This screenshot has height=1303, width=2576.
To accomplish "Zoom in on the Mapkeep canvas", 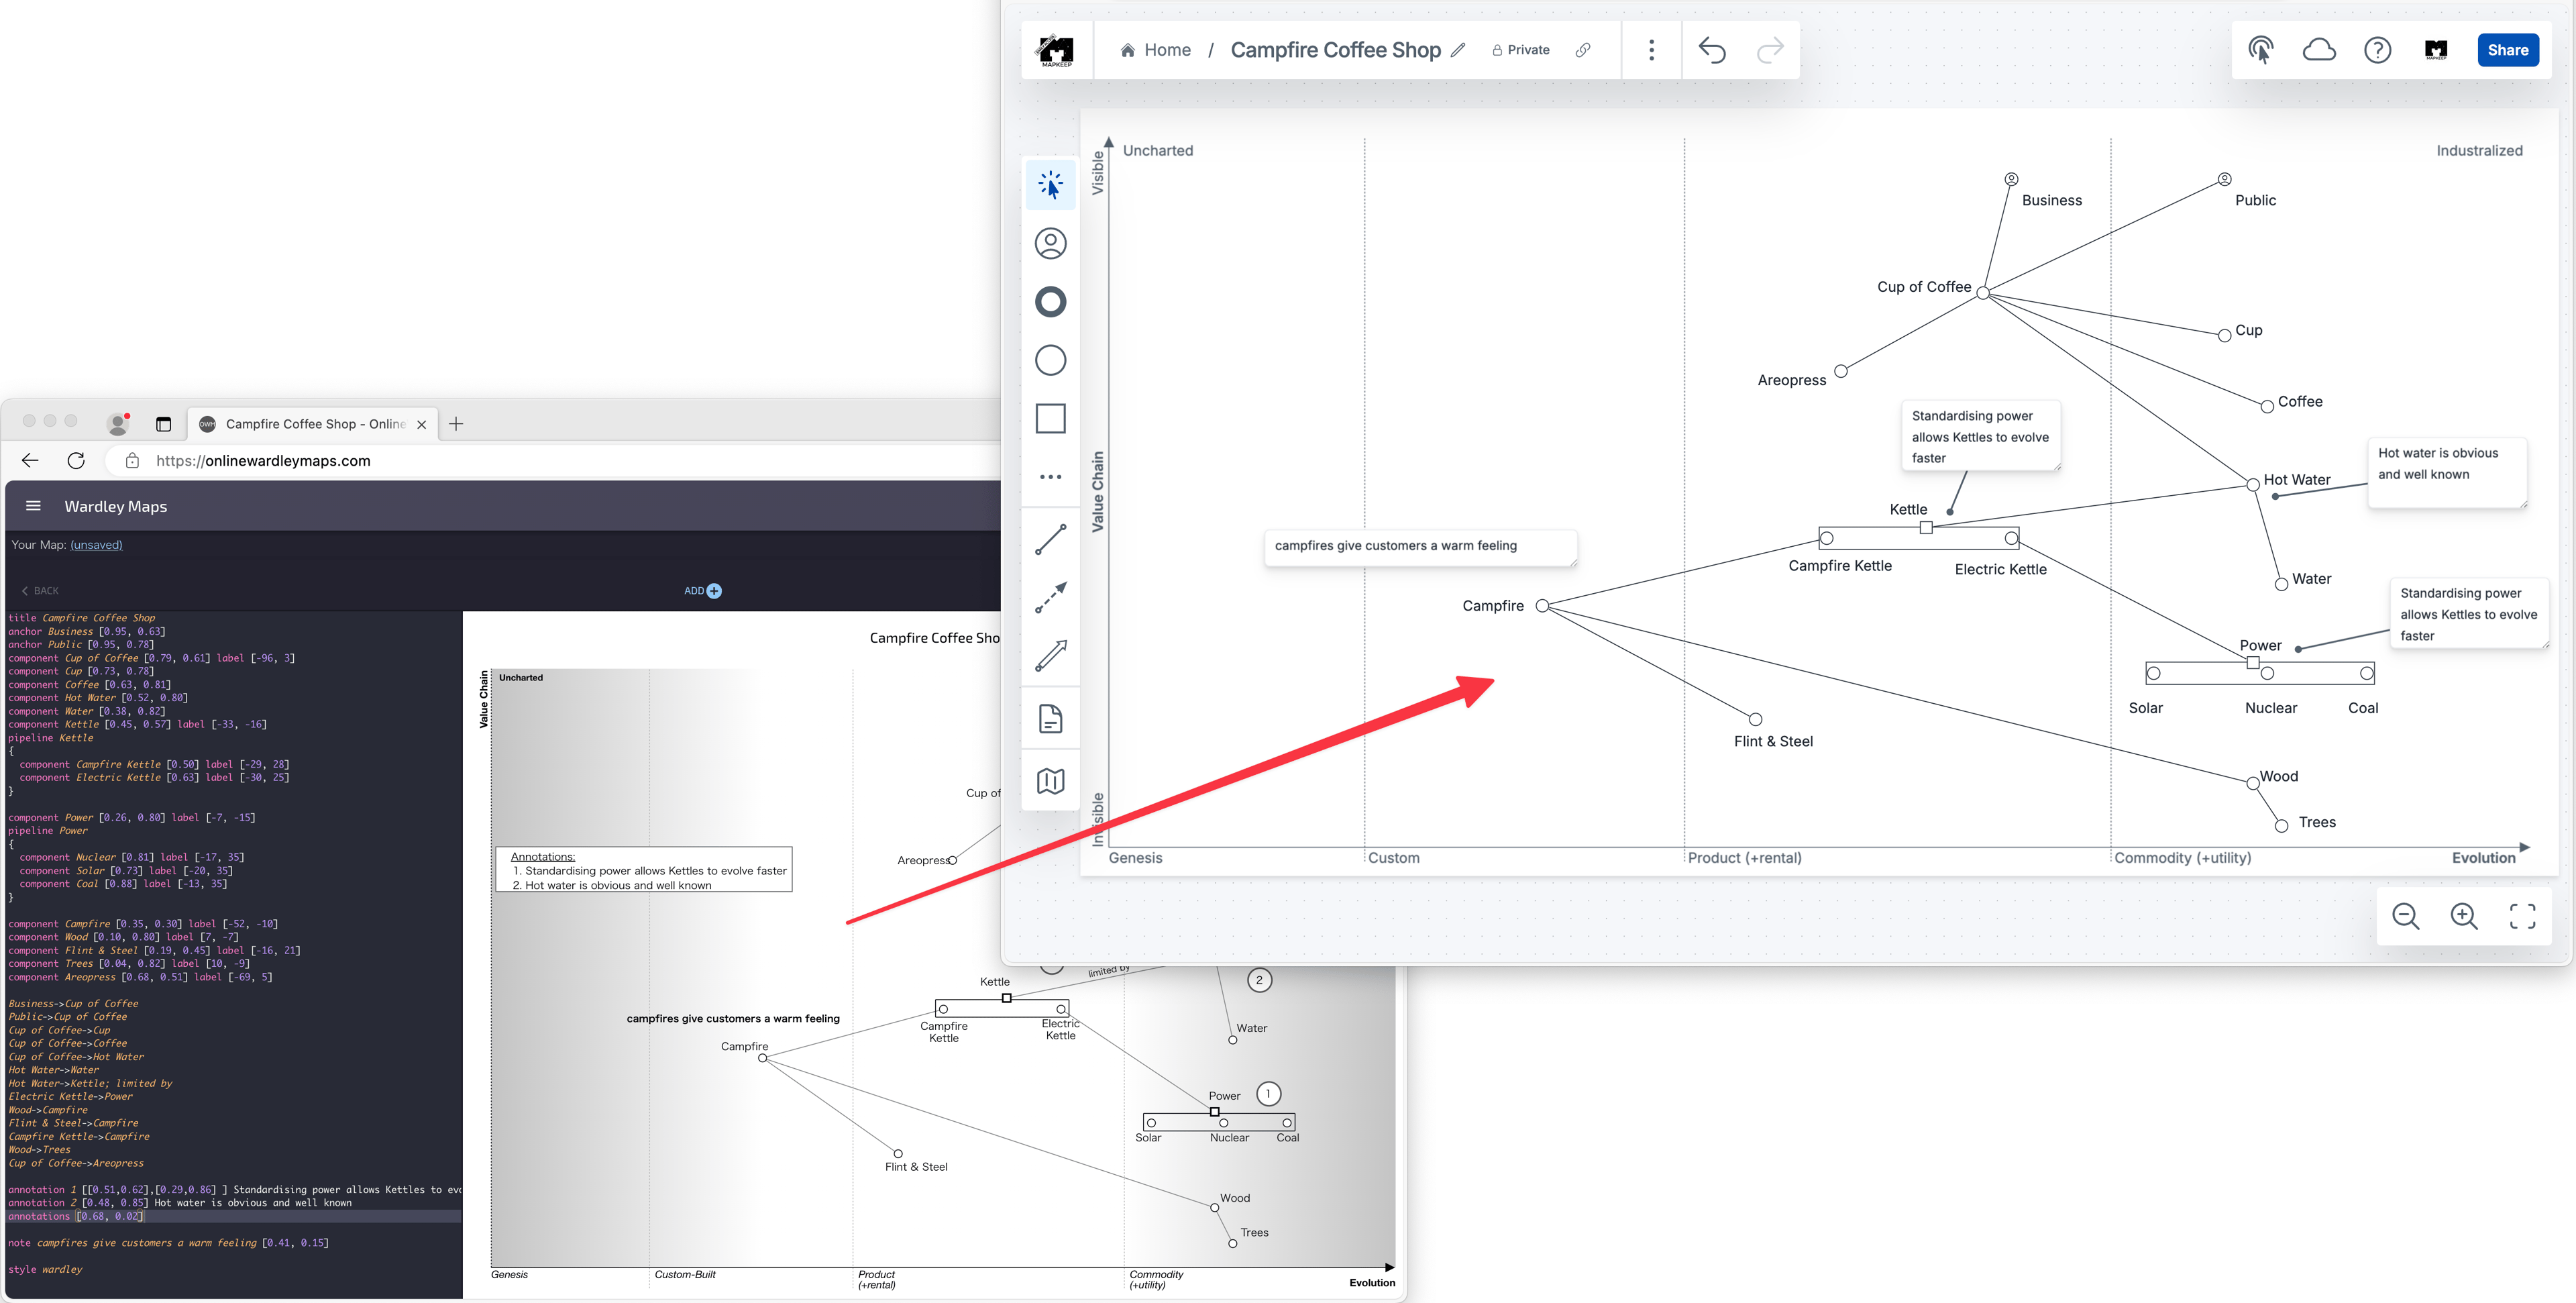I will point(2464,916).
